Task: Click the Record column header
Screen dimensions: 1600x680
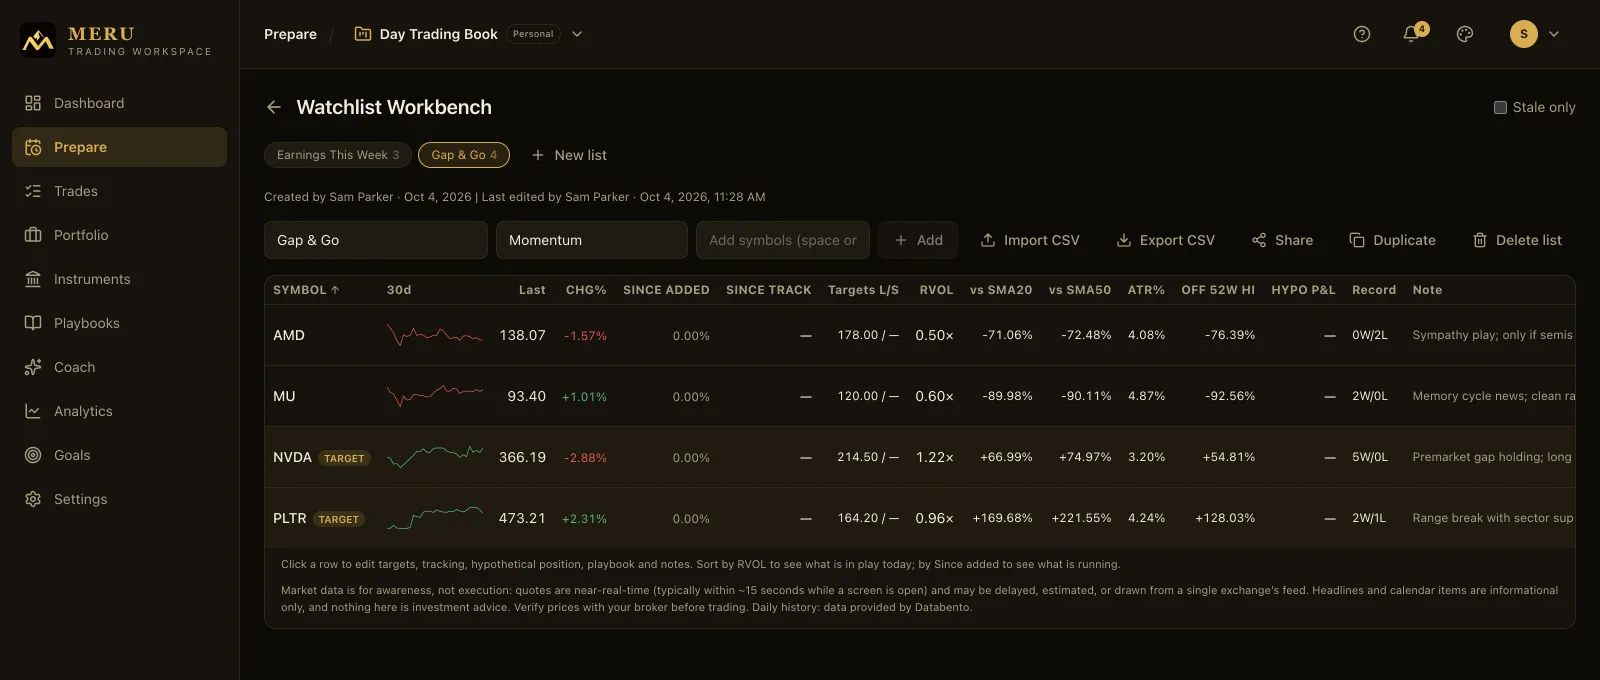Action: pos(1374,290)
